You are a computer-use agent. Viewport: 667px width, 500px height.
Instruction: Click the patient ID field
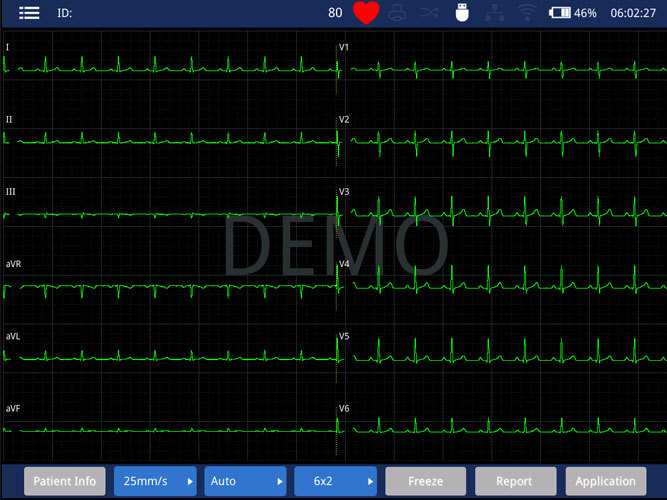click(64, 13)
